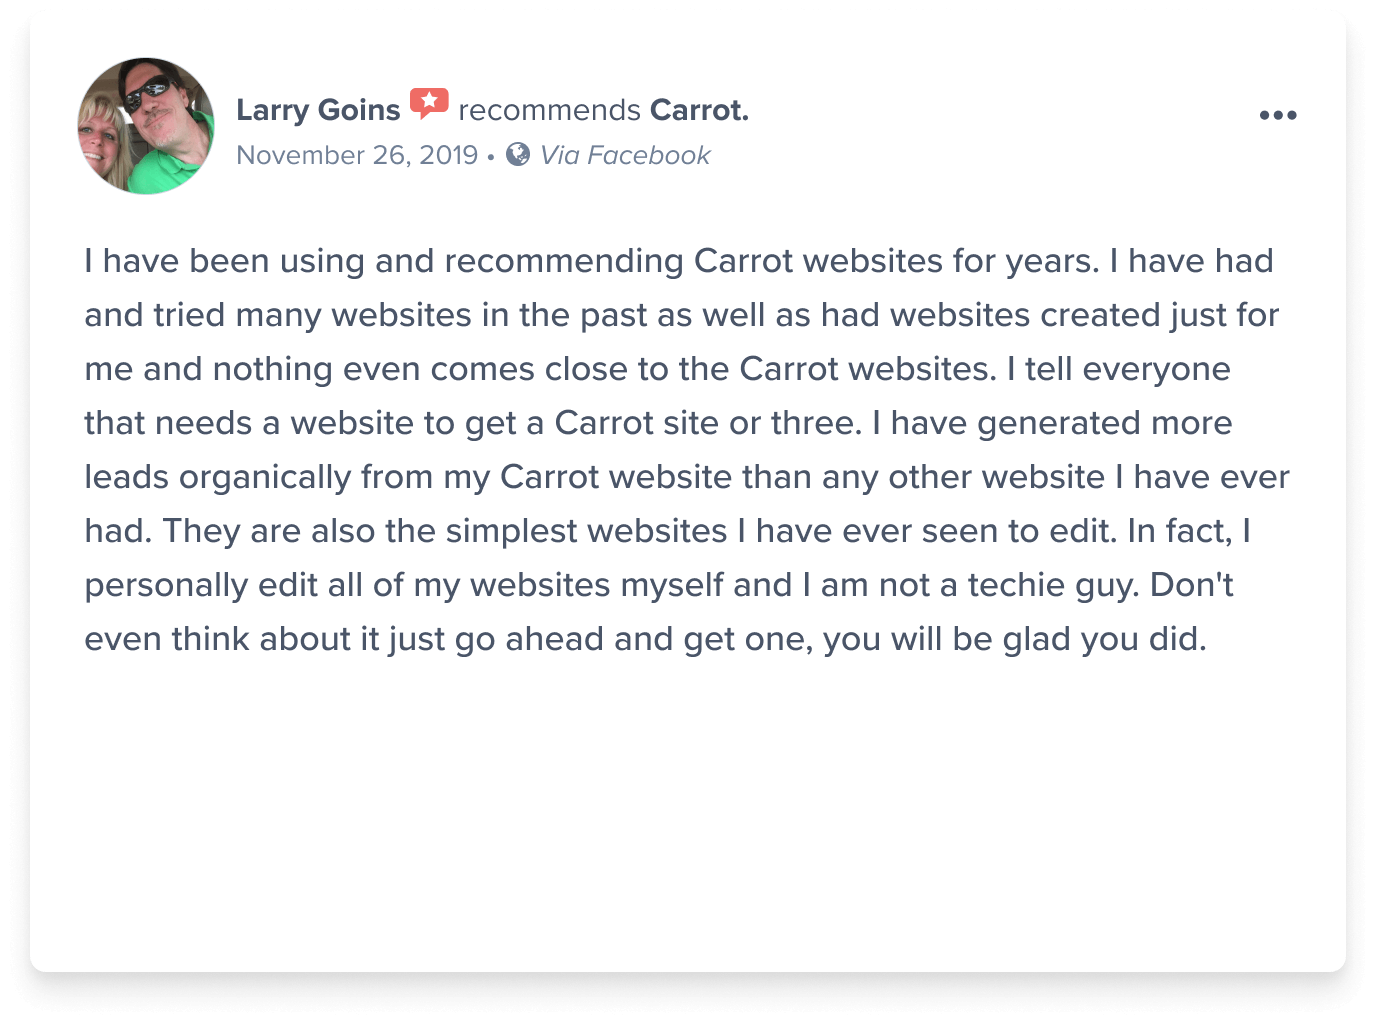Click the sentence starting I have been using
1376x1022 pixels.
click(x=591, y=261)
